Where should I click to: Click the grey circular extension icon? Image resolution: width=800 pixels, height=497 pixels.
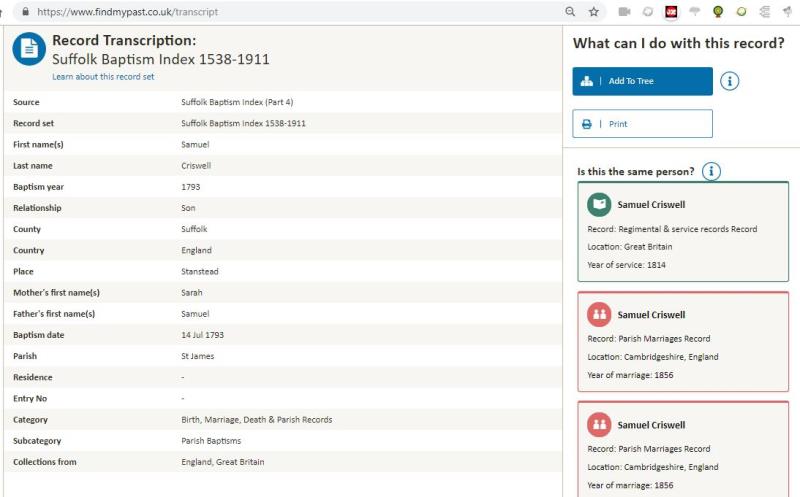click(647, 11)
